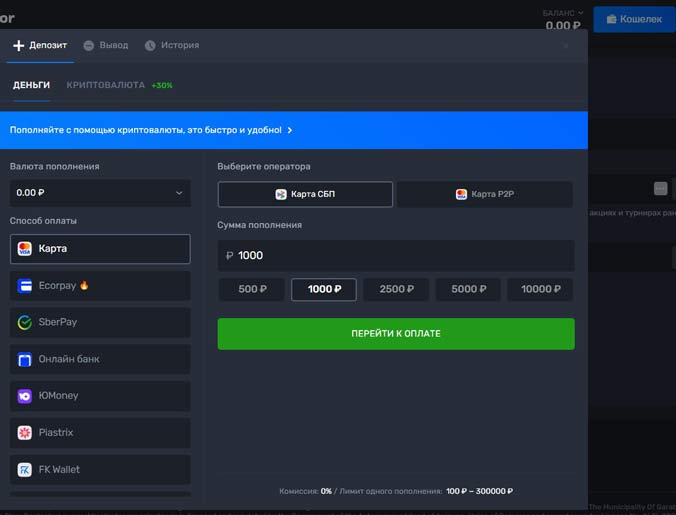Close the deposit dialog with X
Image resolution: width=676 pixels, height=515 pixels.
coord(566,46)
